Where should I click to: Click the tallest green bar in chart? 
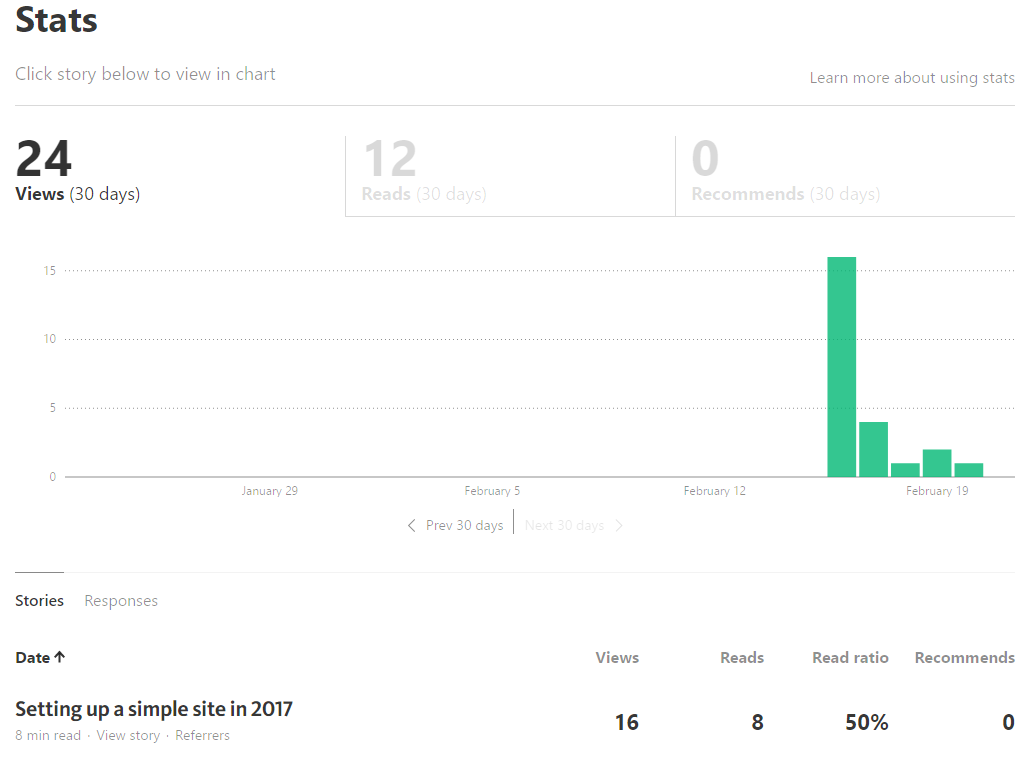tap(841, 367)
